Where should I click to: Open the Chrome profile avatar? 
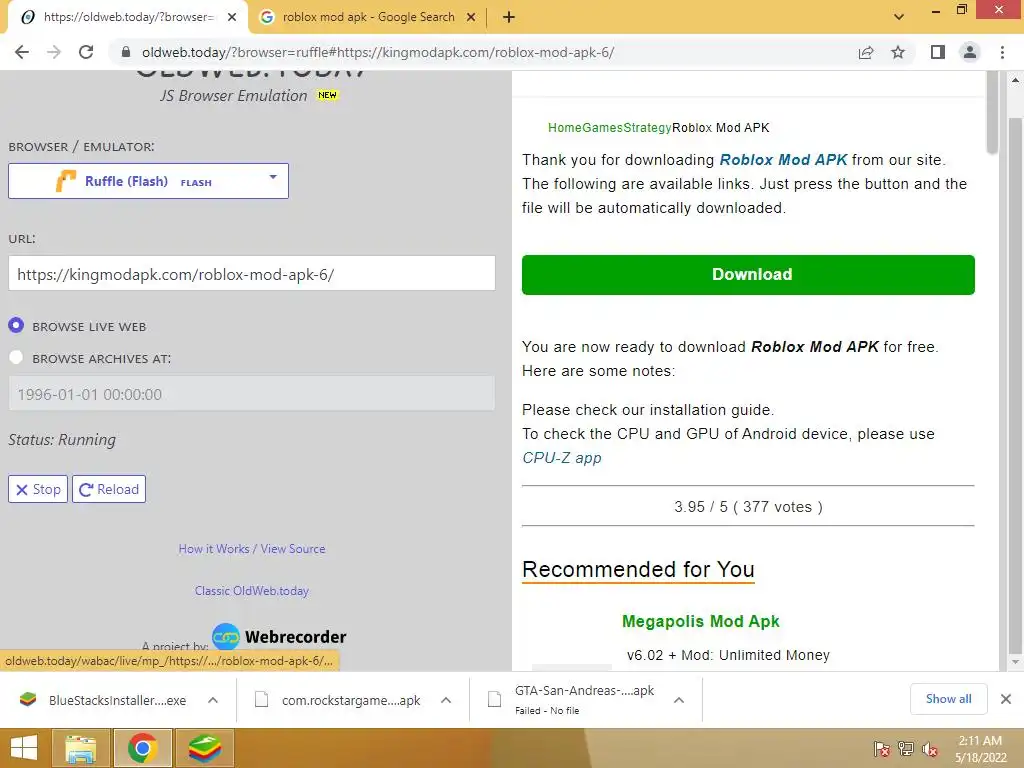pyautogui.click(x=970, y=52)
